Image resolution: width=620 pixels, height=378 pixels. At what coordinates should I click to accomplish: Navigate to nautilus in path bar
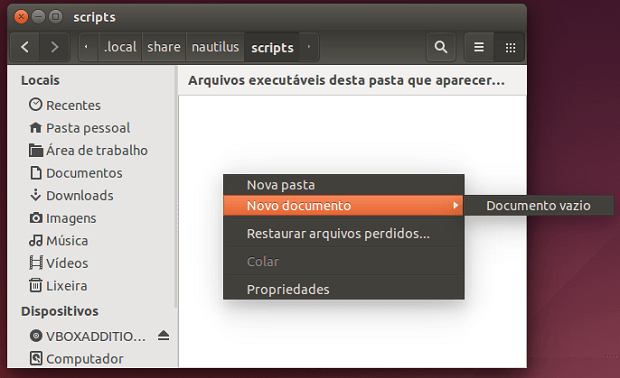tap(215, 47)
